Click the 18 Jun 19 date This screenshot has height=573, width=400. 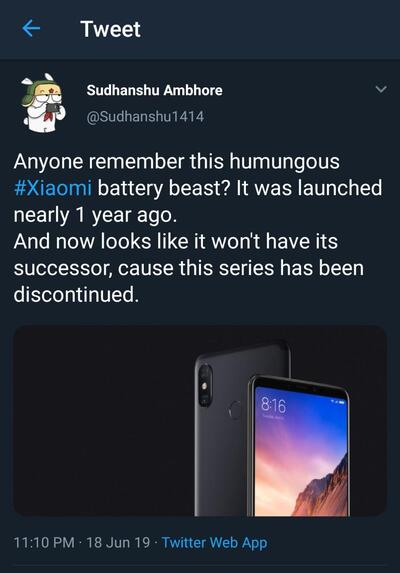point(118,543)
